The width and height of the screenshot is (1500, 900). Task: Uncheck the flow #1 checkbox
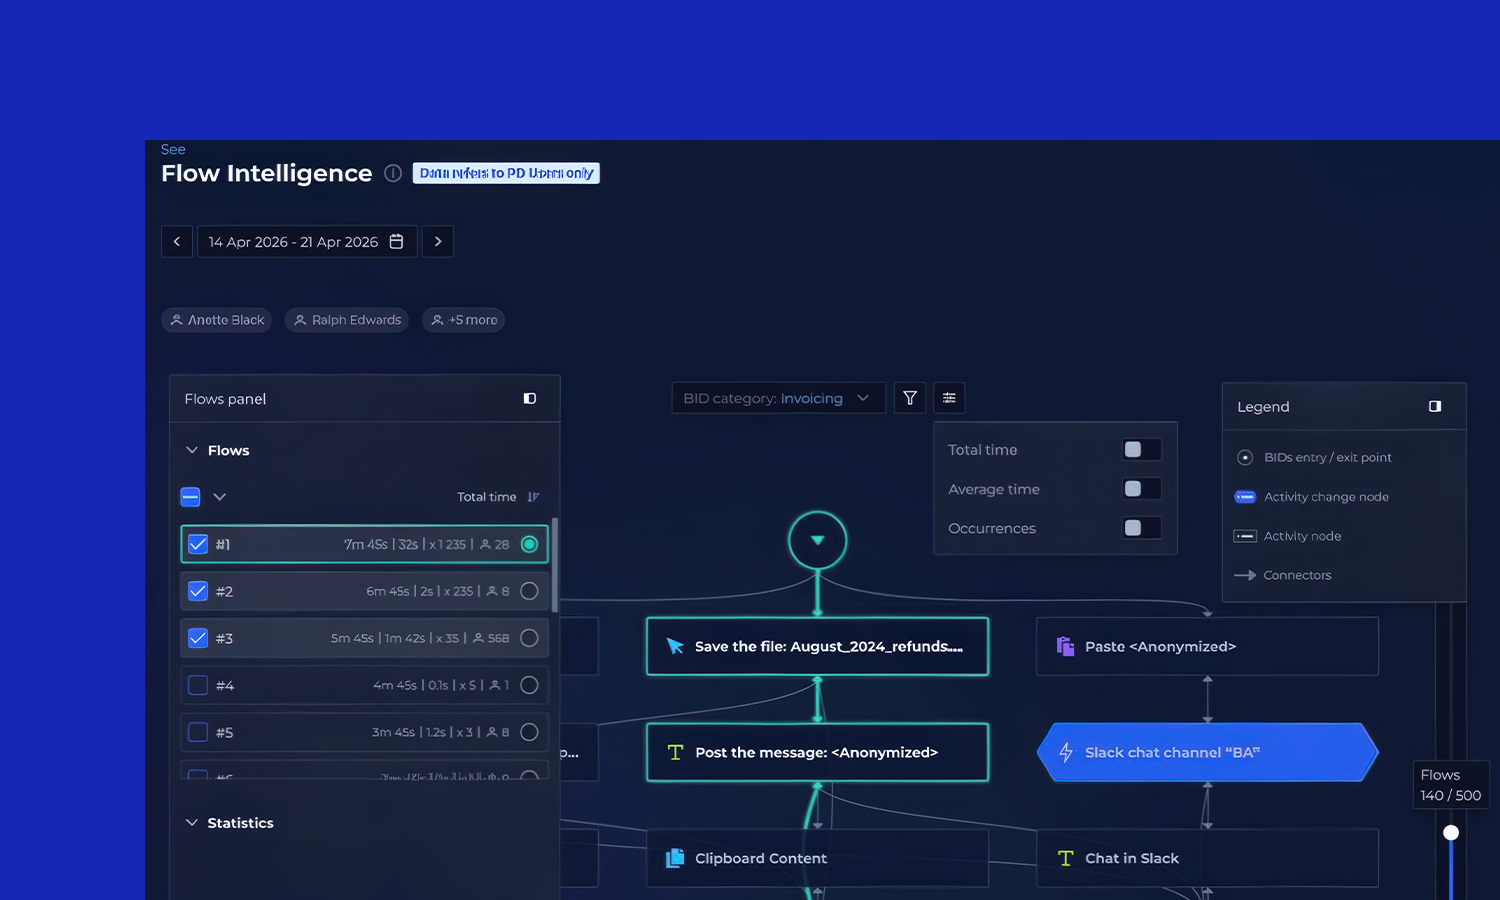click(x=198, y=544)
